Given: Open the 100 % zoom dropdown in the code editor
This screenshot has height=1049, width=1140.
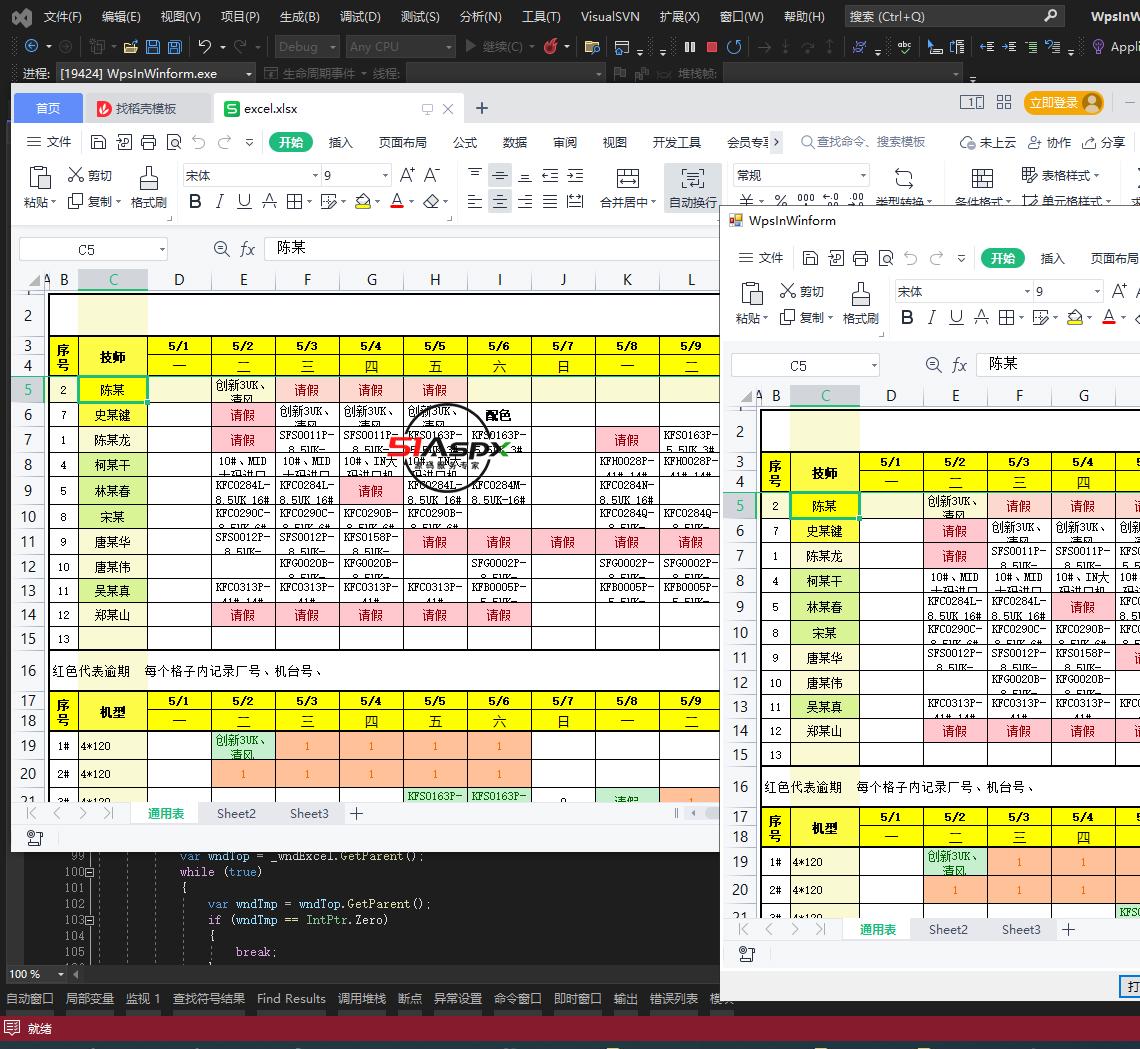Looking at the screenshot, I should click(60, 974).
